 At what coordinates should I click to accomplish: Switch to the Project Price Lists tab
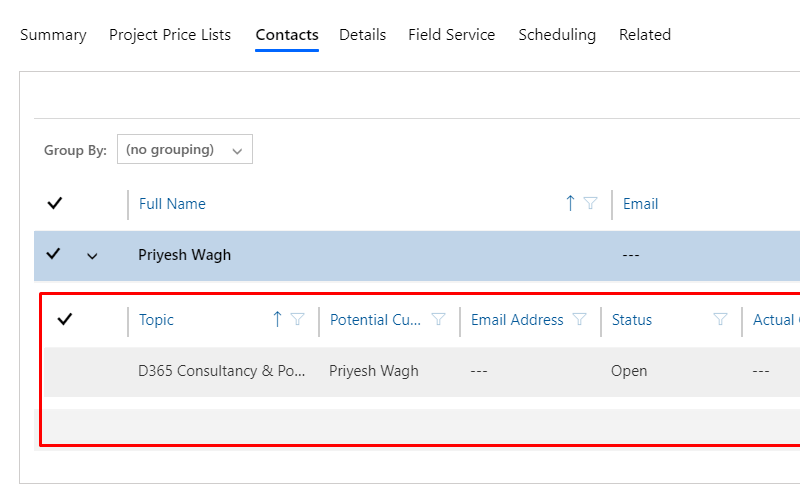tap(170, 35)
